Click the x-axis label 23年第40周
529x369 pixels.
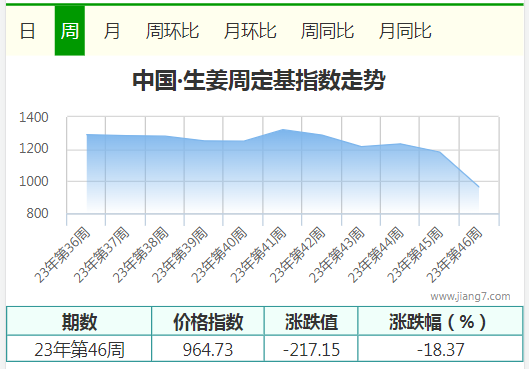point(219,255)
